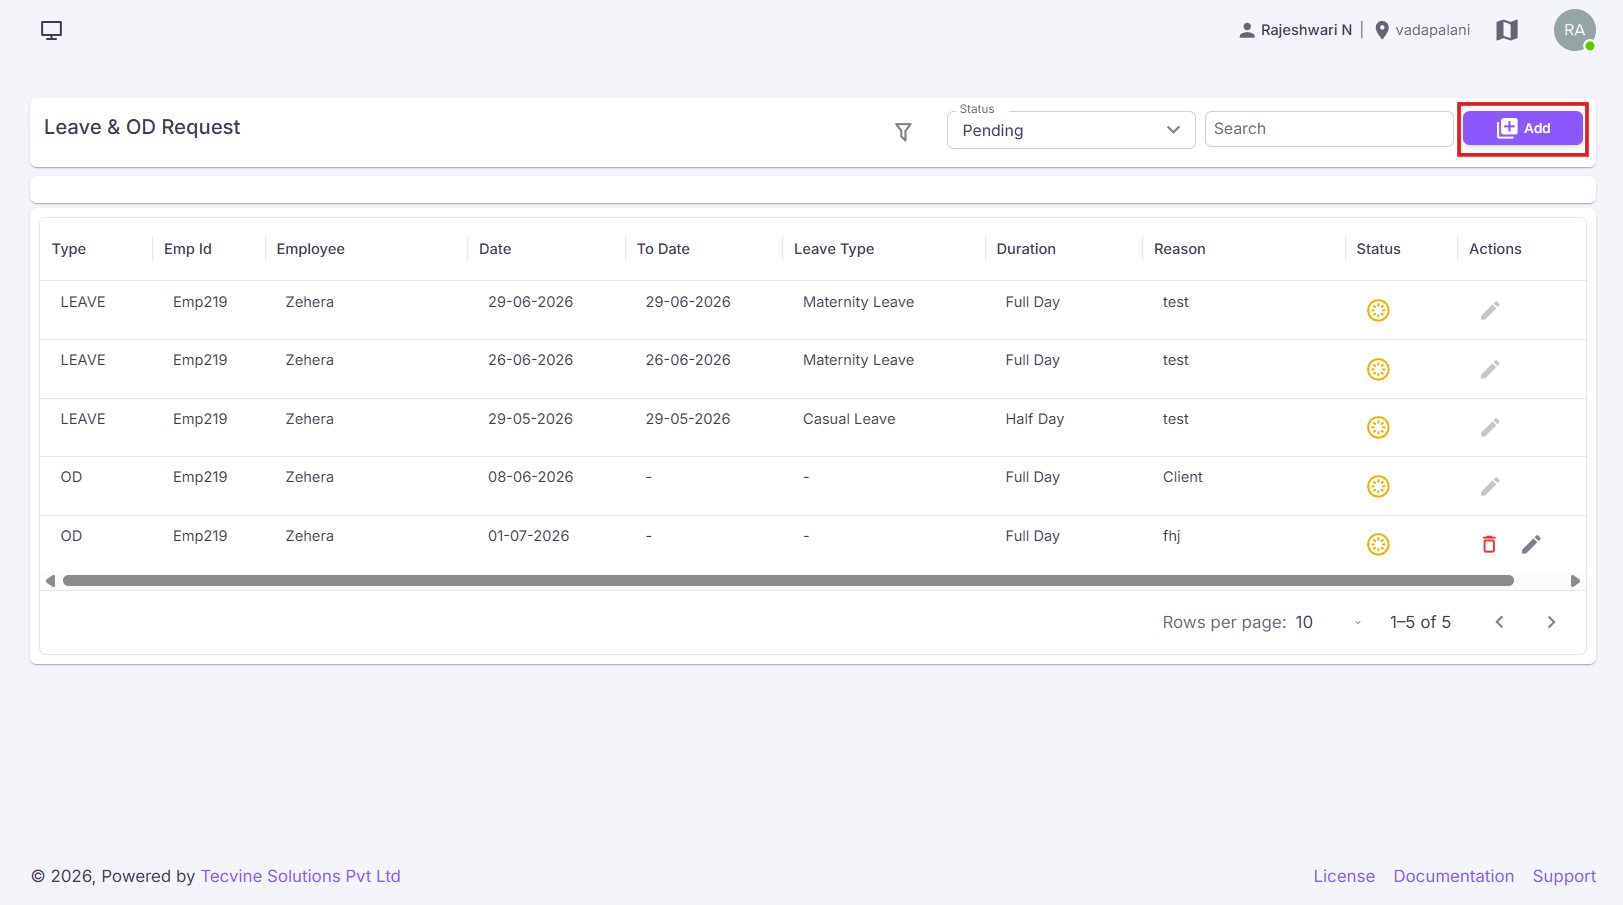Click the pending status icon for fhj OD row
The width and height of the screenshot is (1623, 905).
point(1378,544)
